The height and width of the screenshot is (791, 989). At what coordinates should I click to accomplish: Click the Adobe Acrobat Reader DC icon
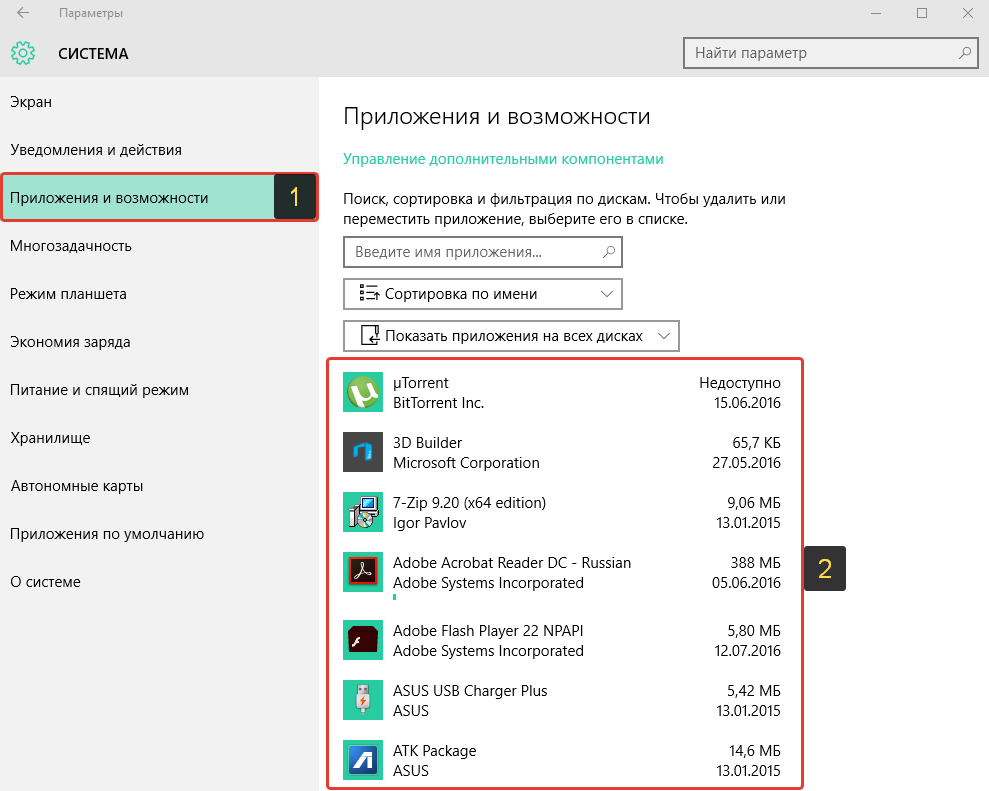pos(363,572)
